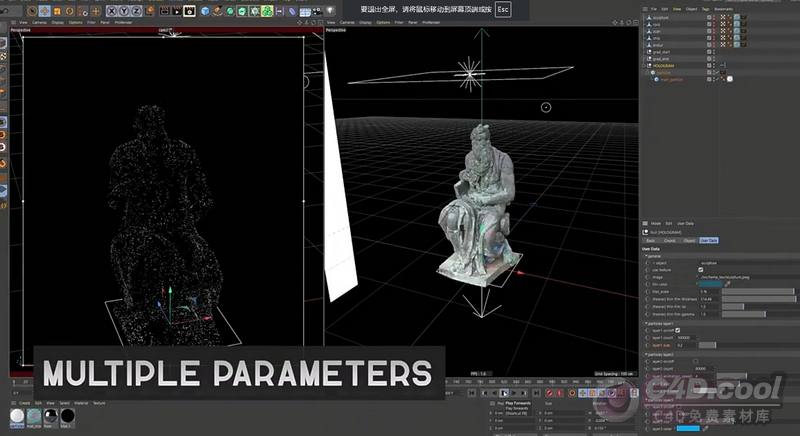Click the Camera object icon in the toolbar
This screenshot has height=436, width=800.
(x=317, y=11)
